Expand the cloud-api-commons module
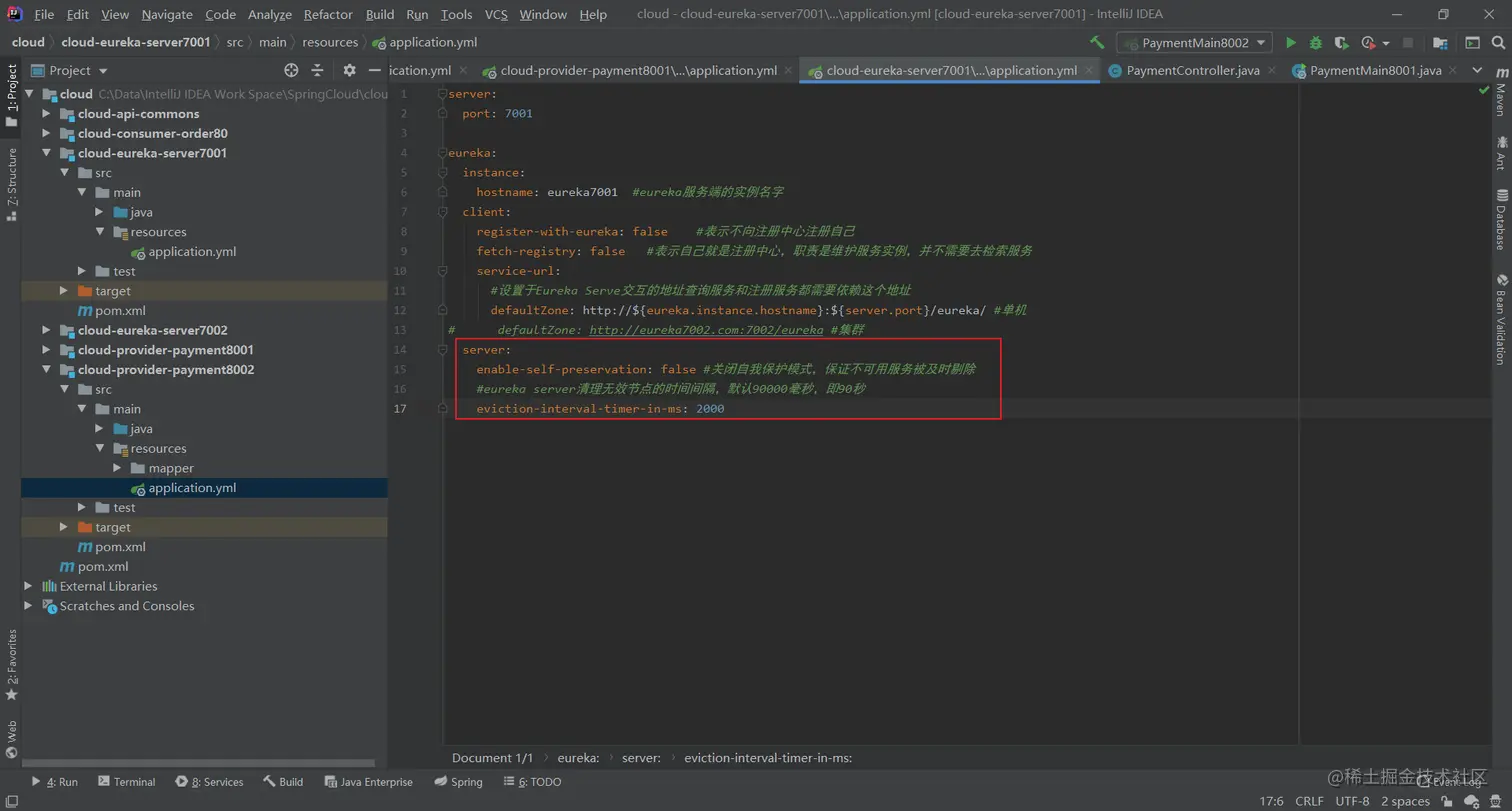The width and height of the screenshot is (1512, 811). [x=46, y=114]
